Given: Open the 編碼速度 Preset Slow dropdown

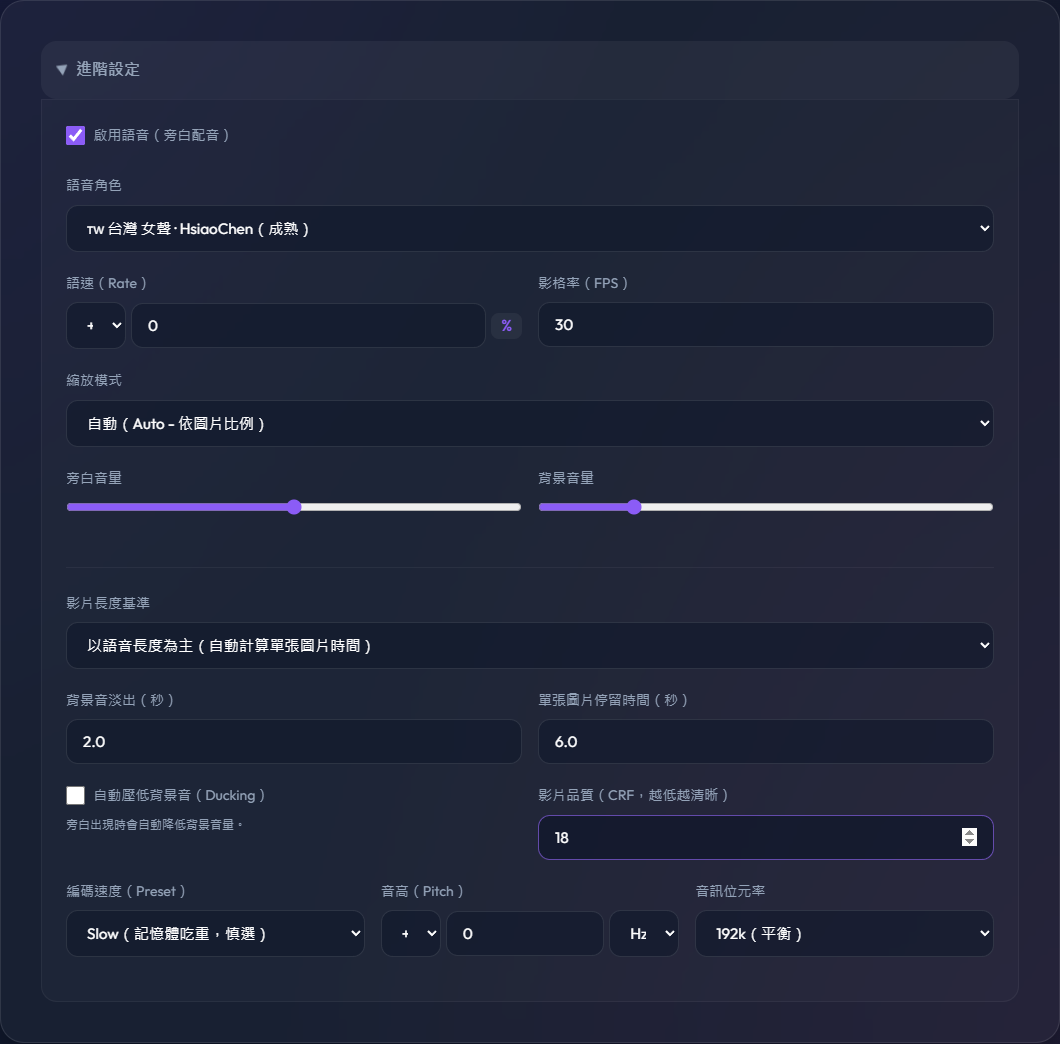Looking at the screenshot, I should pos(215,933).
